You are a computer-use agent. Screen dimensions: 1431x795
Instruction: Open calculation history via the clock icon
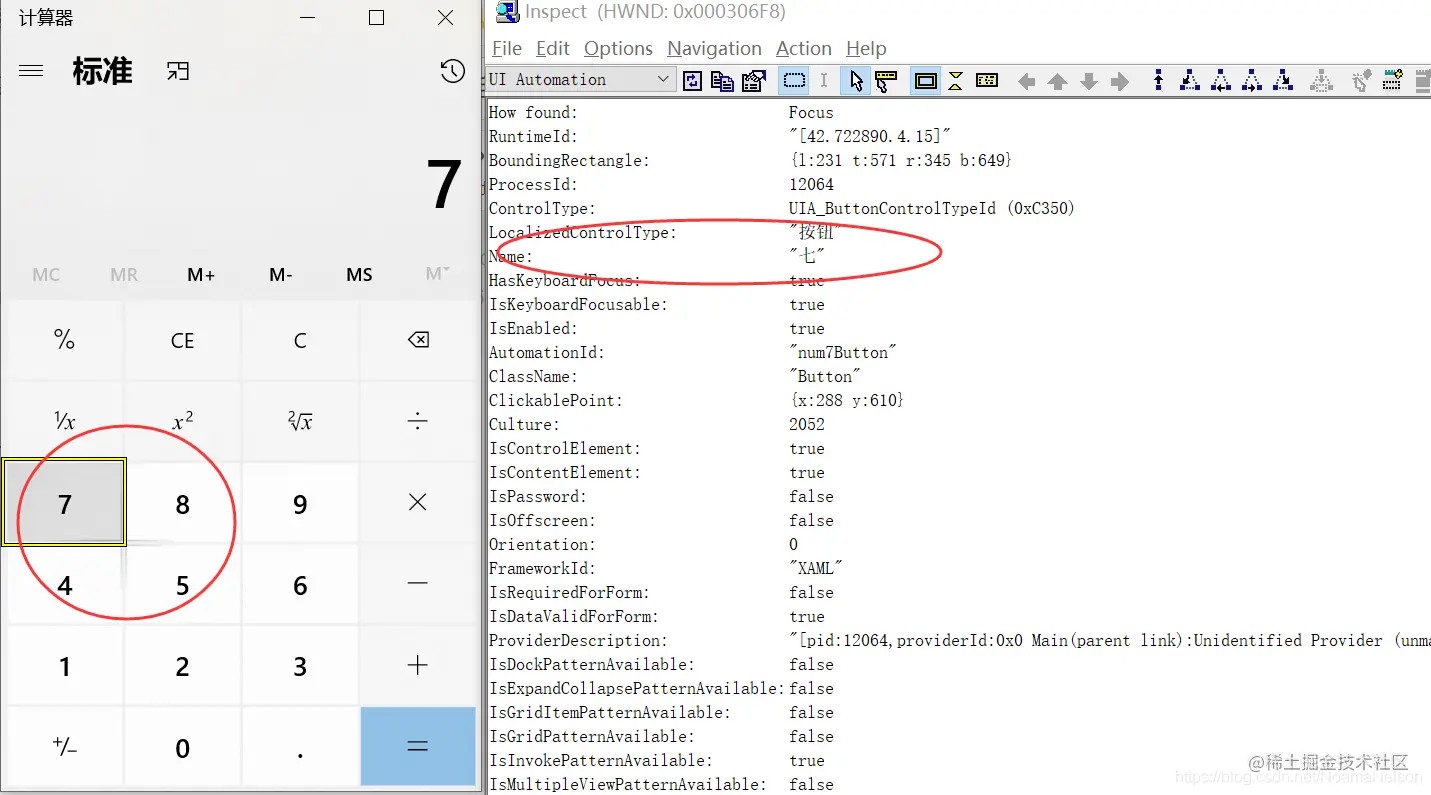point(452,71)
